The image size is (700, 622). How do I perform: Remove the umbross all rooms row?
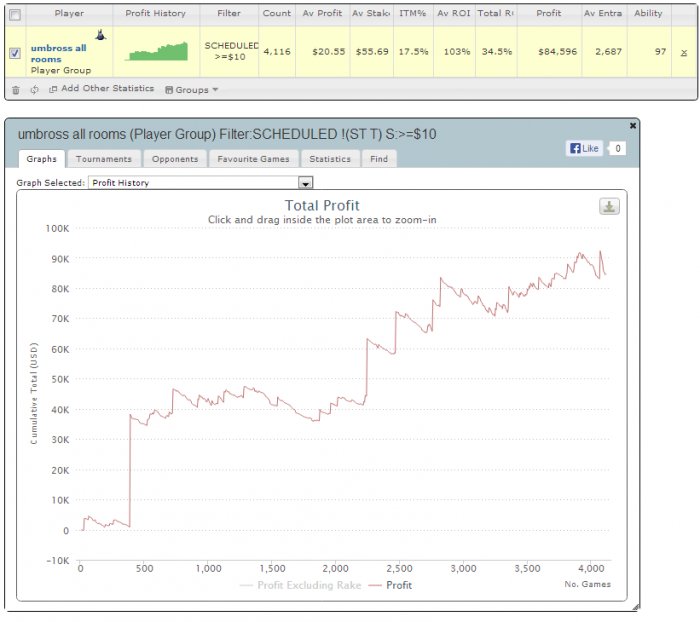coord(683,53)
